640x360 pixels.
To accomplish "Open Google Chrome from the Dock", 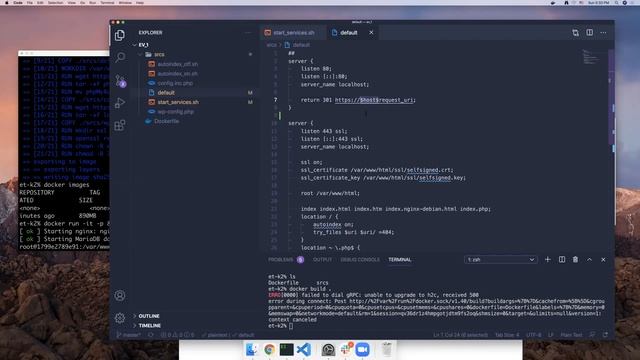I will tap(269, 350).
